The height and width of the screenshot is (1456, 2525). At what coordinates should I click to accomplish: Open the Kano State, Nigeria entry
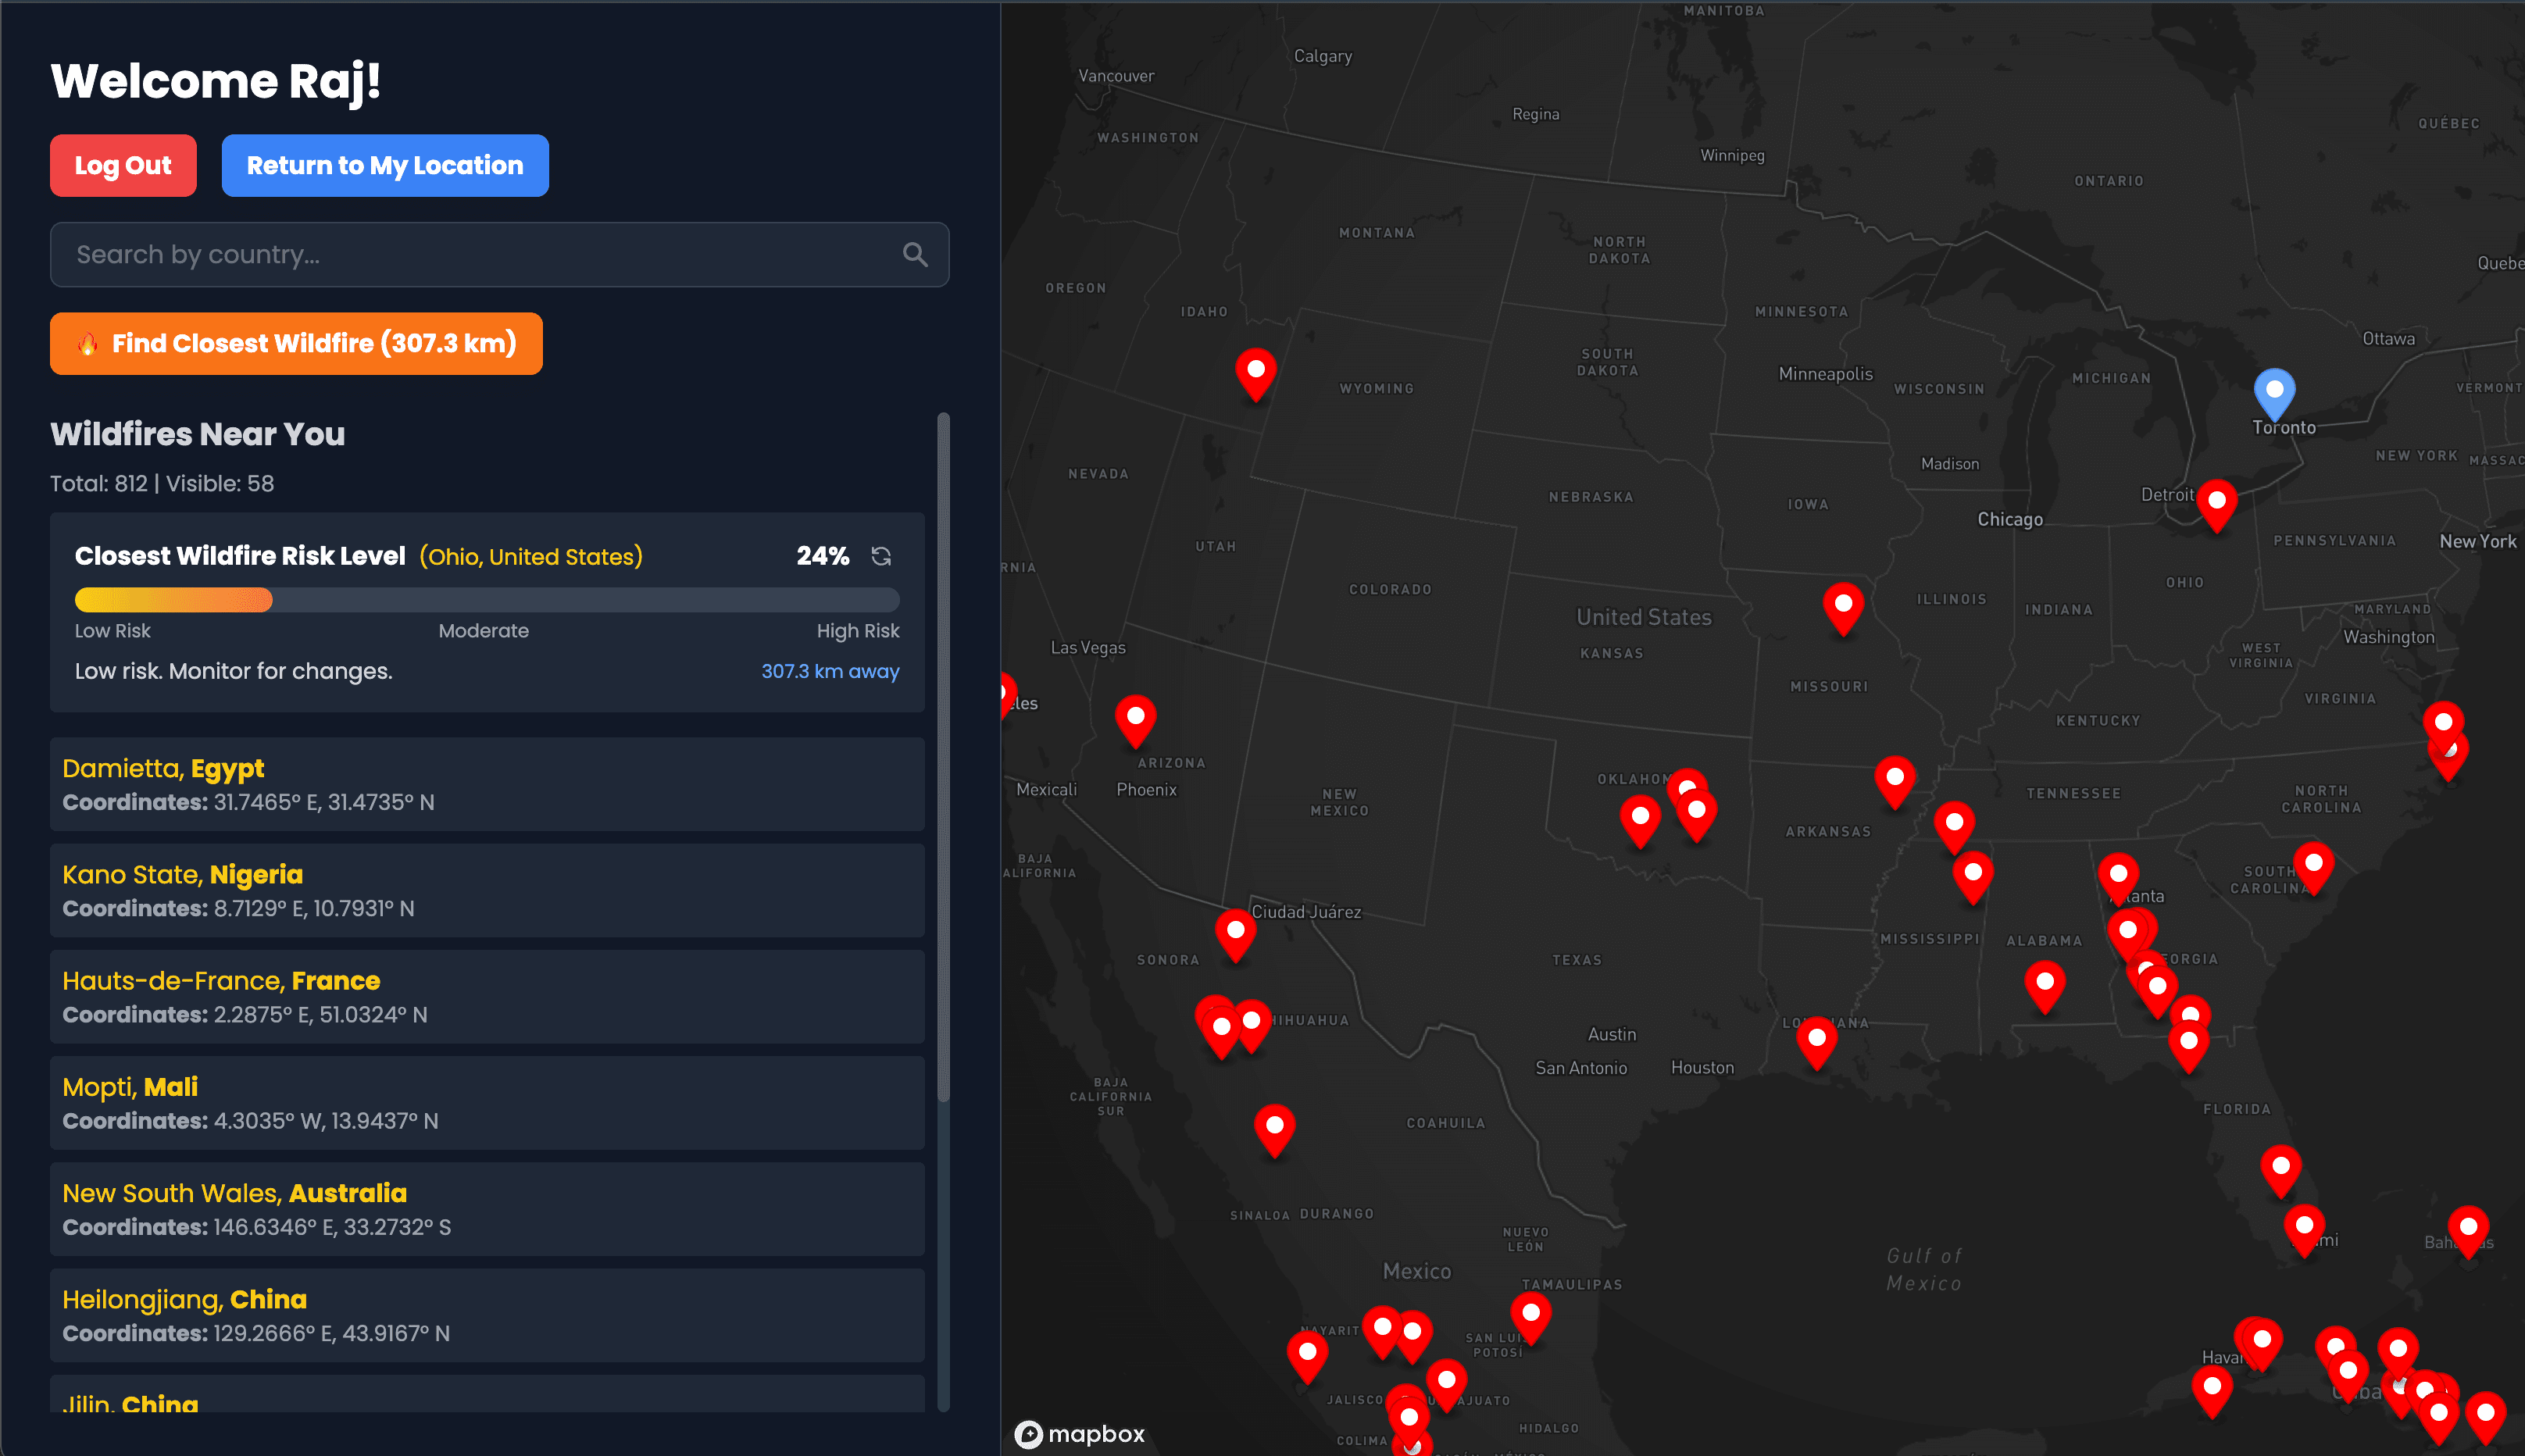tap(486, 890)
